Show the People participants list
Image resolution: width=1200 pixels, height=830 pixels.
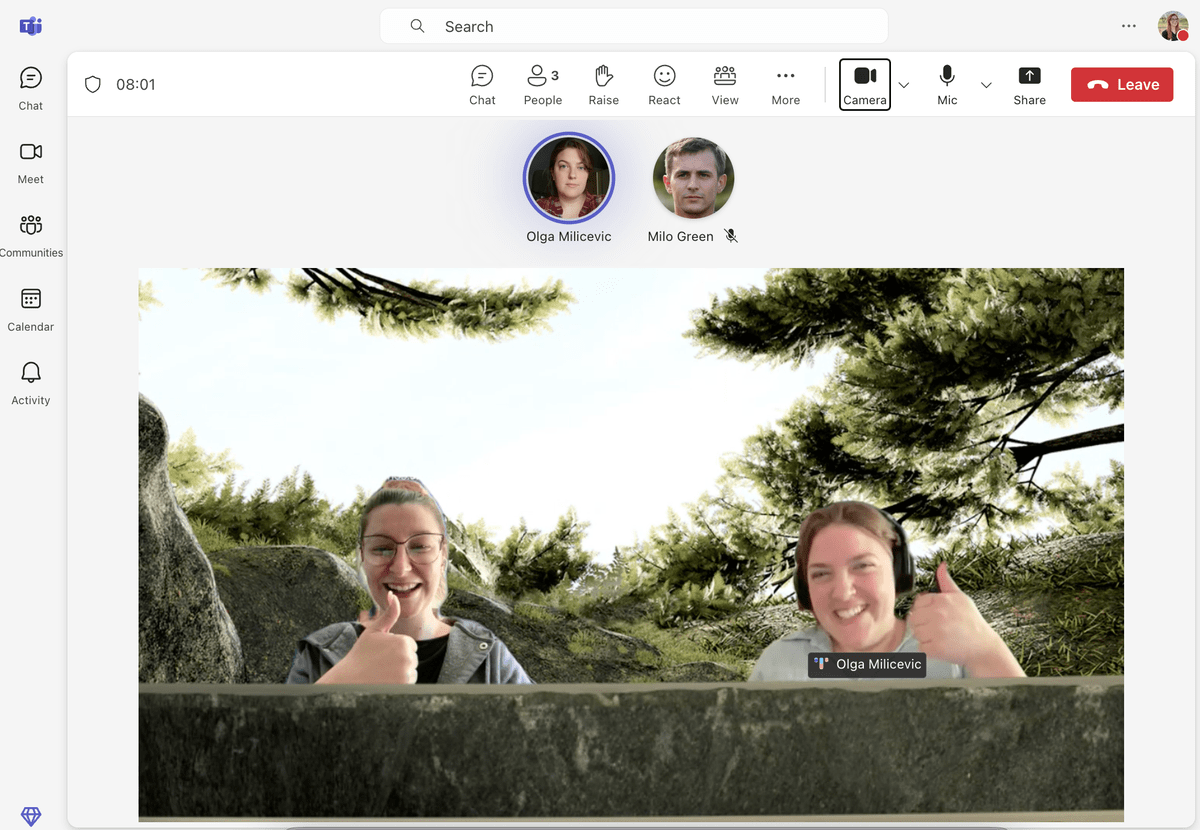click(x=542, y=85)
